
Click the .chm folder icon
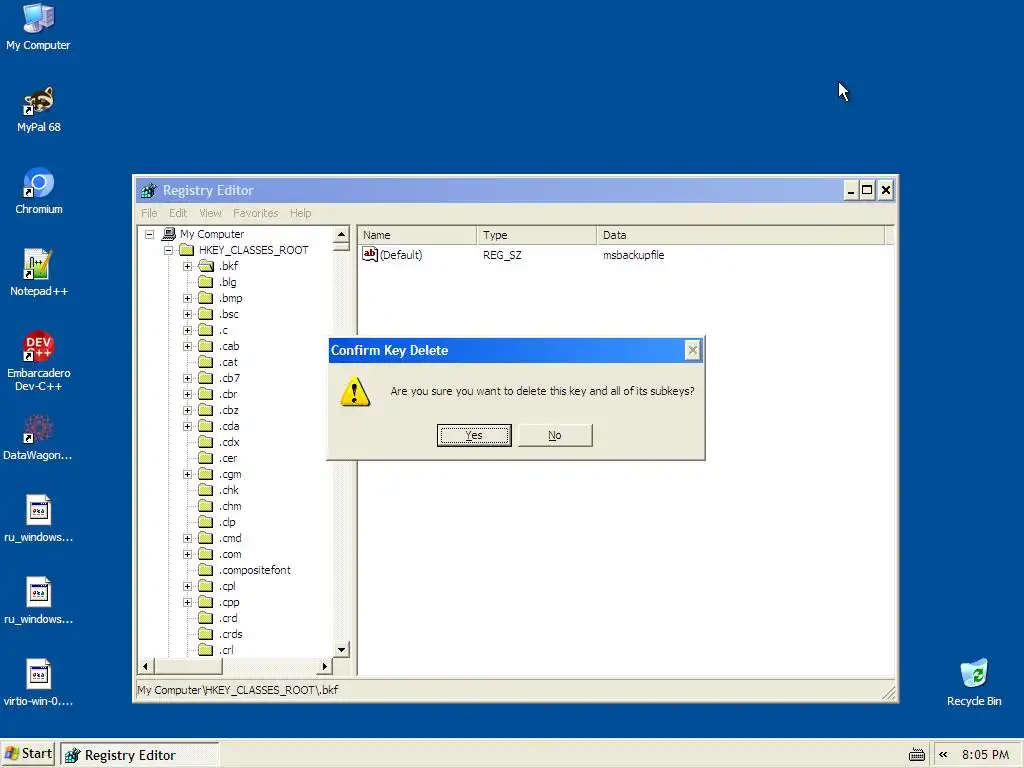[x=206, y=506]
